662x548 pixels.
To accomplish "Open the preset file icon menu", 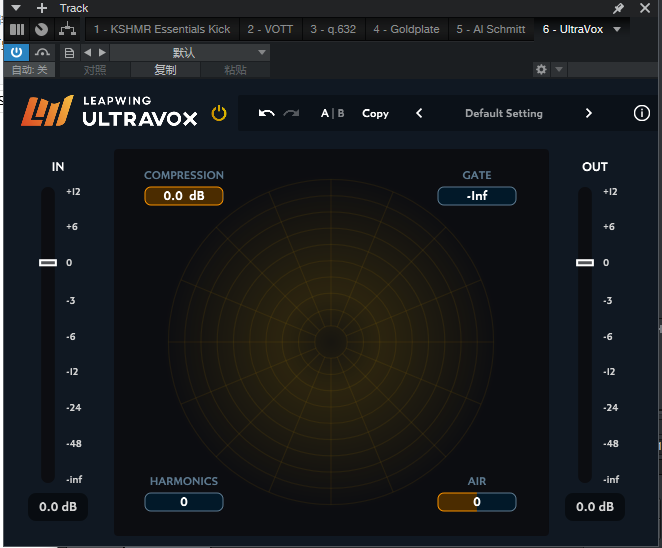I will 69,53.
